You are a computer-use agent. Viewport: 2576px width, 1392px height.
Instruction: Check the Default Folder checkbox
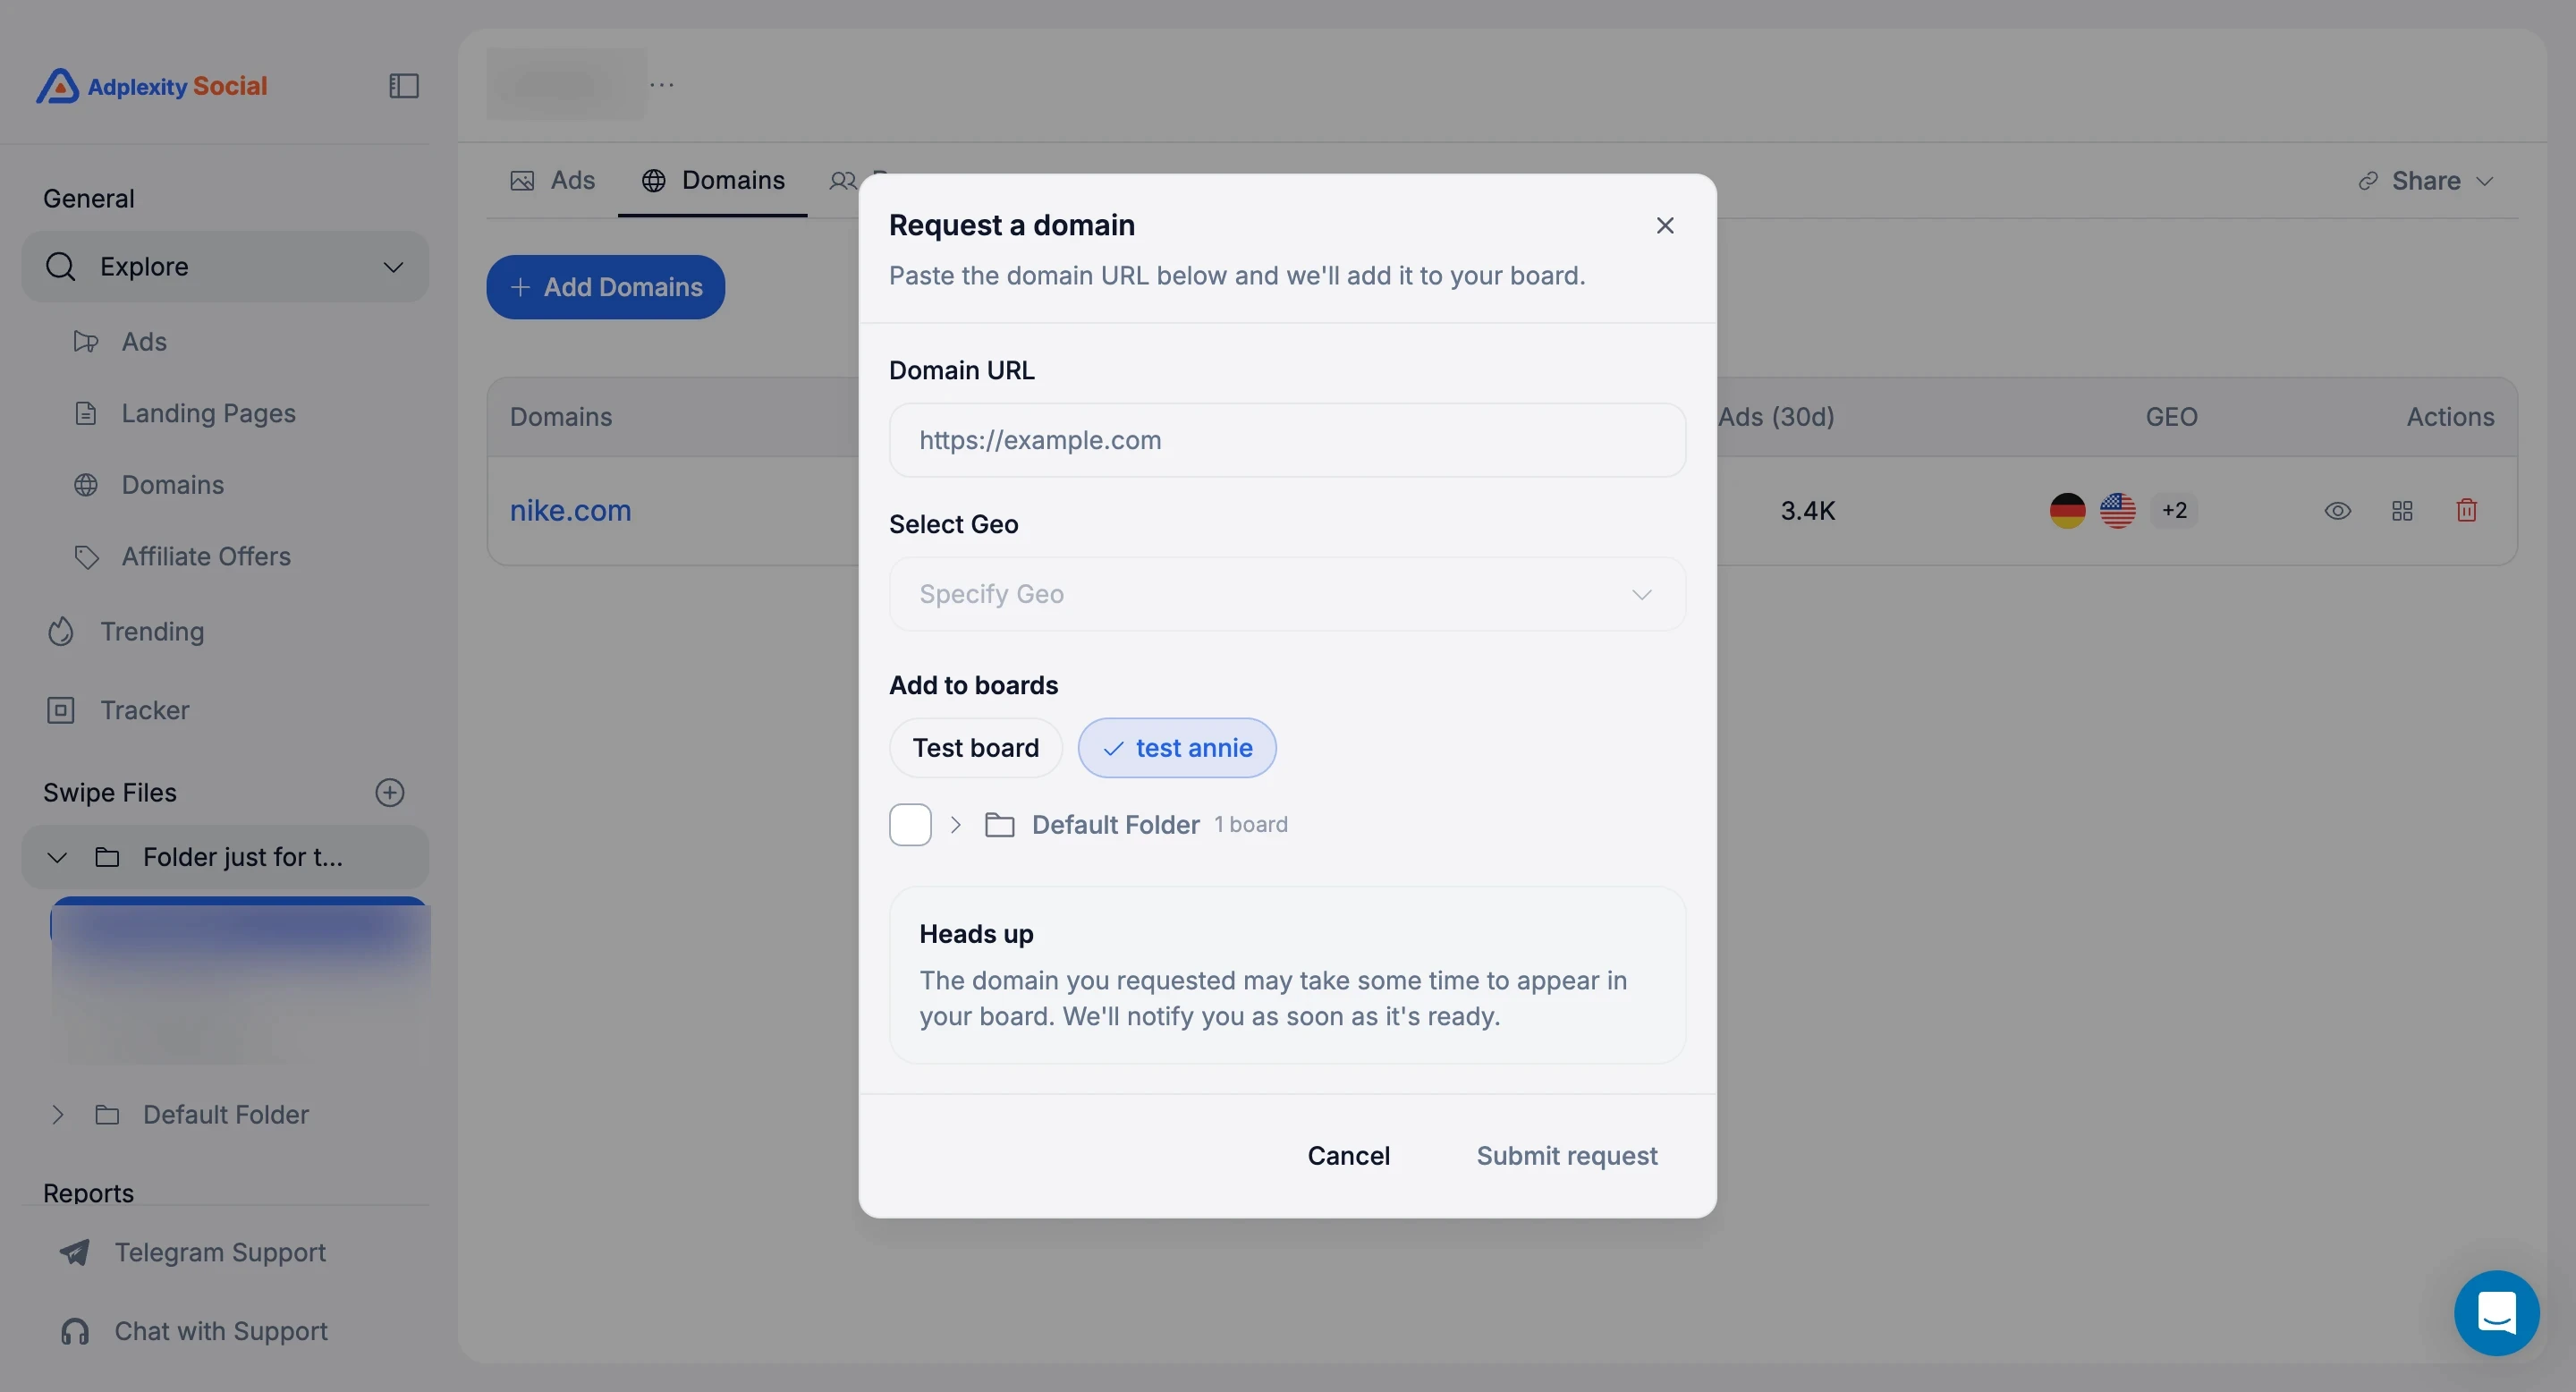coord(910,825)
